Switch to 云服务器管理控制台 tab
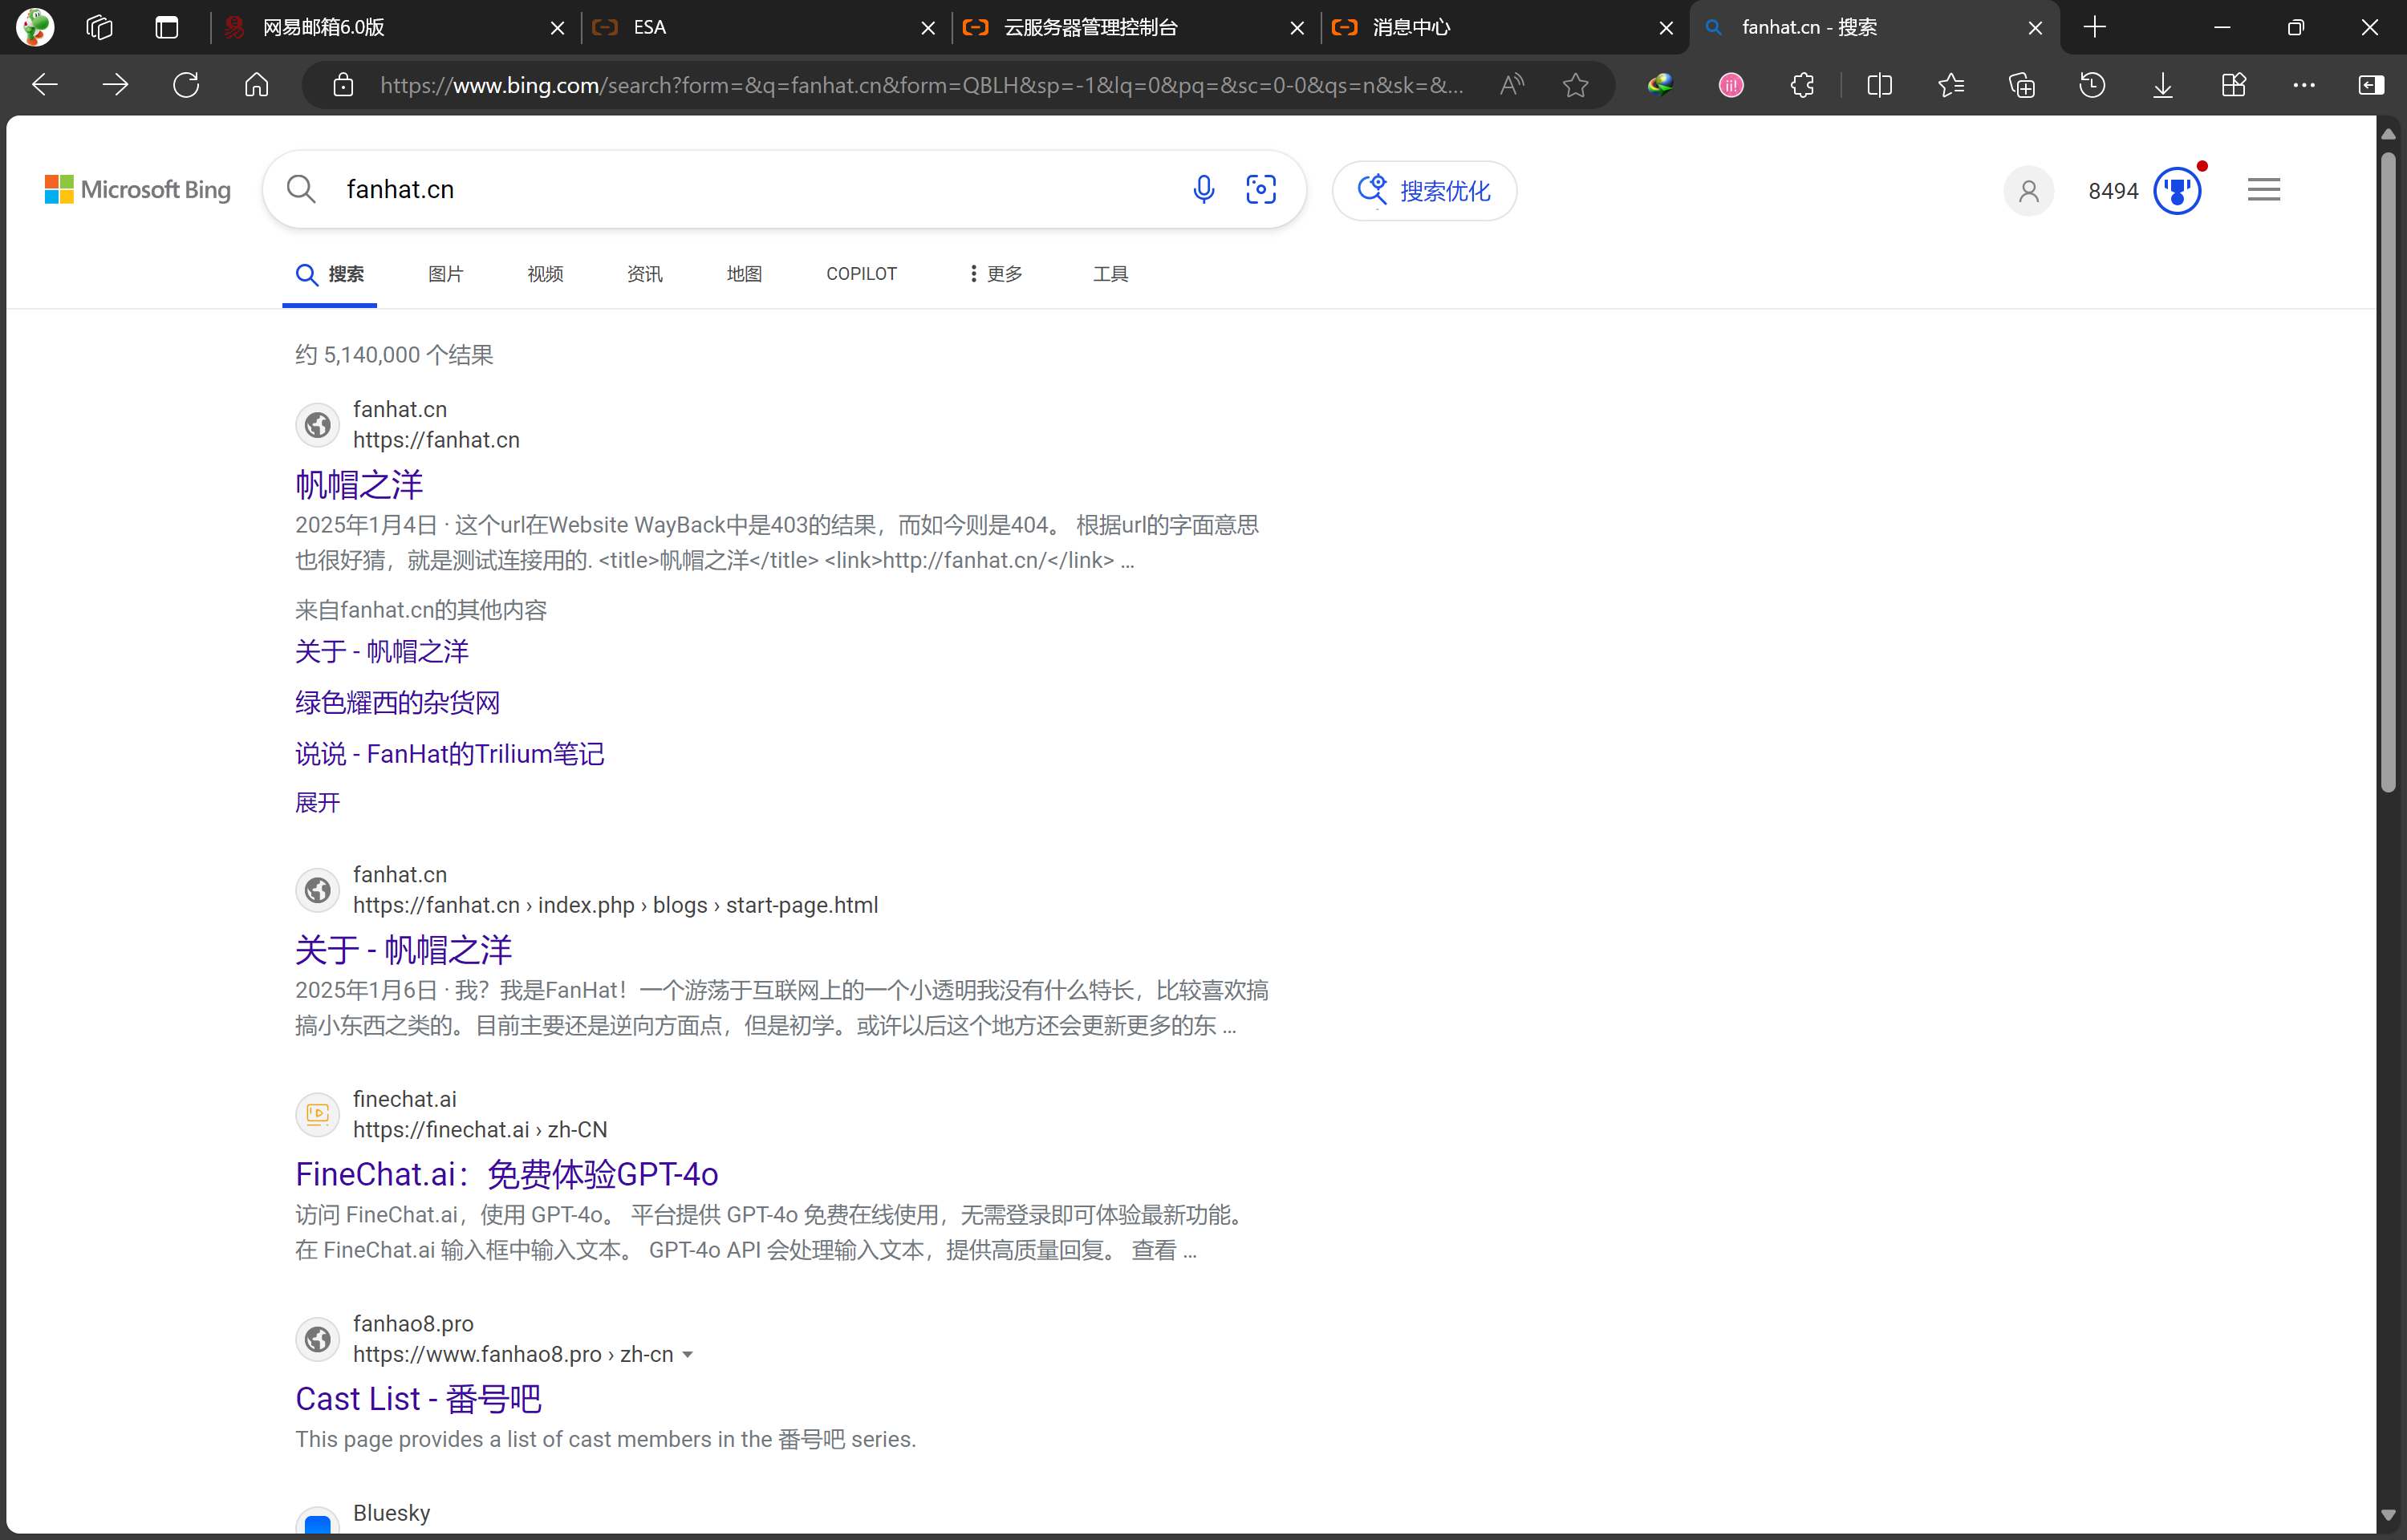The width and height of the screenshot is (2407, 1540). point(1135,27)
